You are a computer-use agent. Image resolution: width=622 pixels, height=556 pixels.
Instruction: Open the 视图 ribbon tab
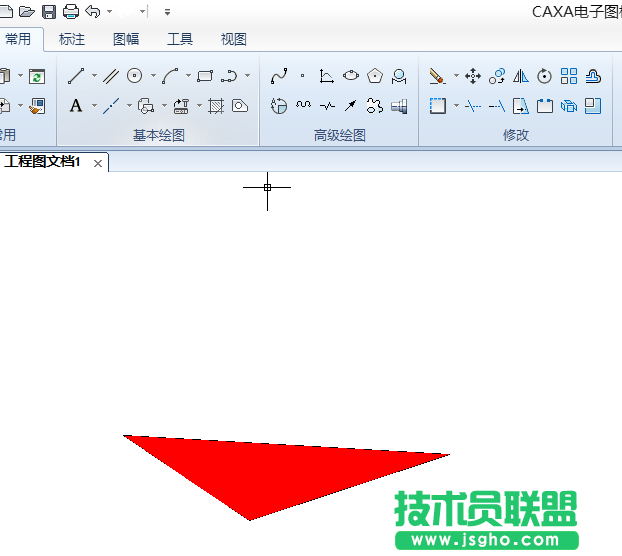[x=234, y=39]
